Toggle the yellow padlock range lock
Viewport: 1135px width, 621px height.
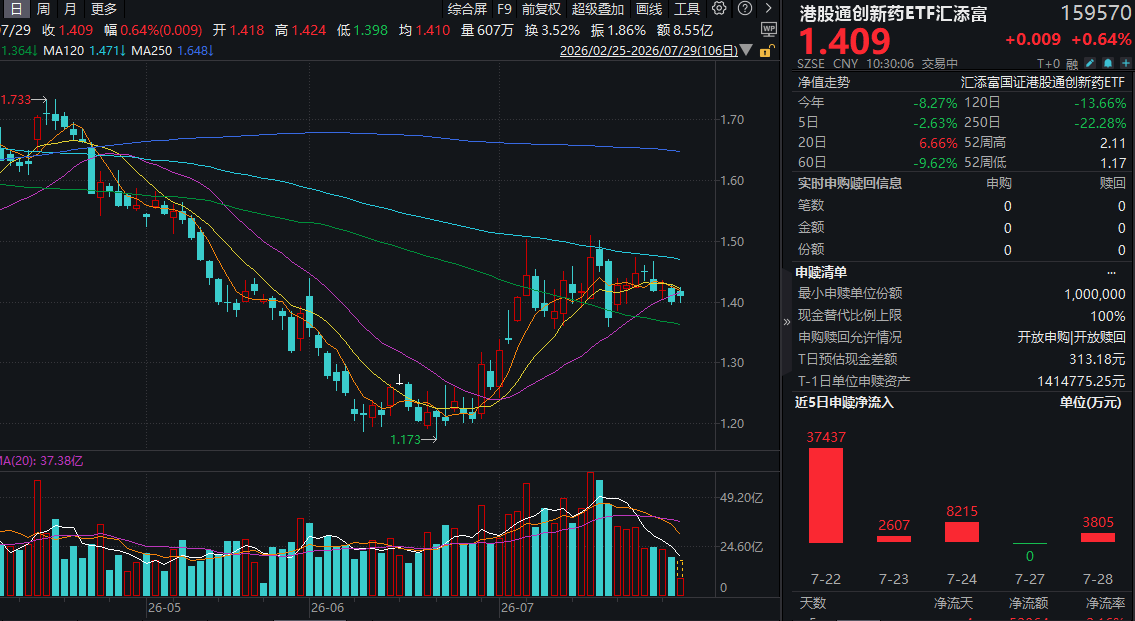coord(767,51)
